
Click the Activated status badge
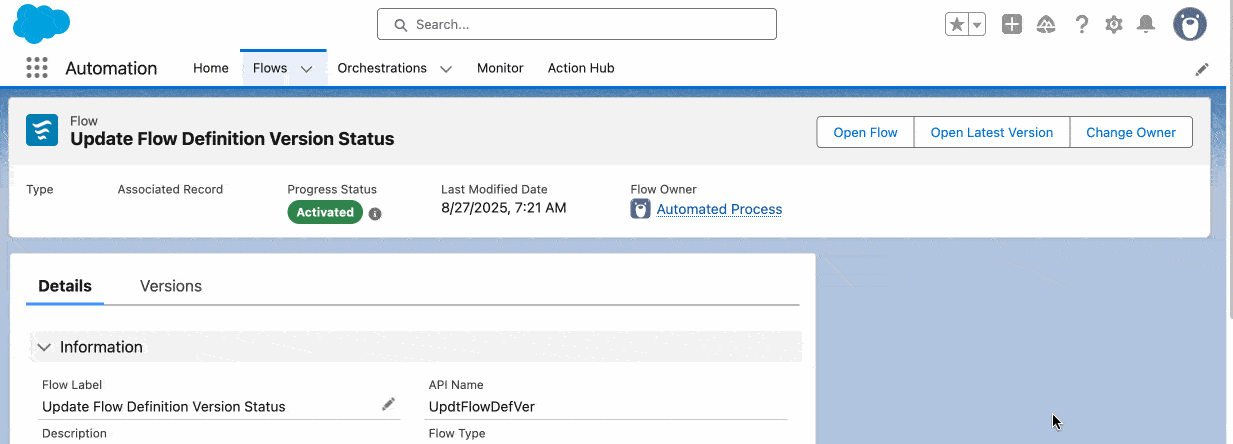(x=325, y=212)
